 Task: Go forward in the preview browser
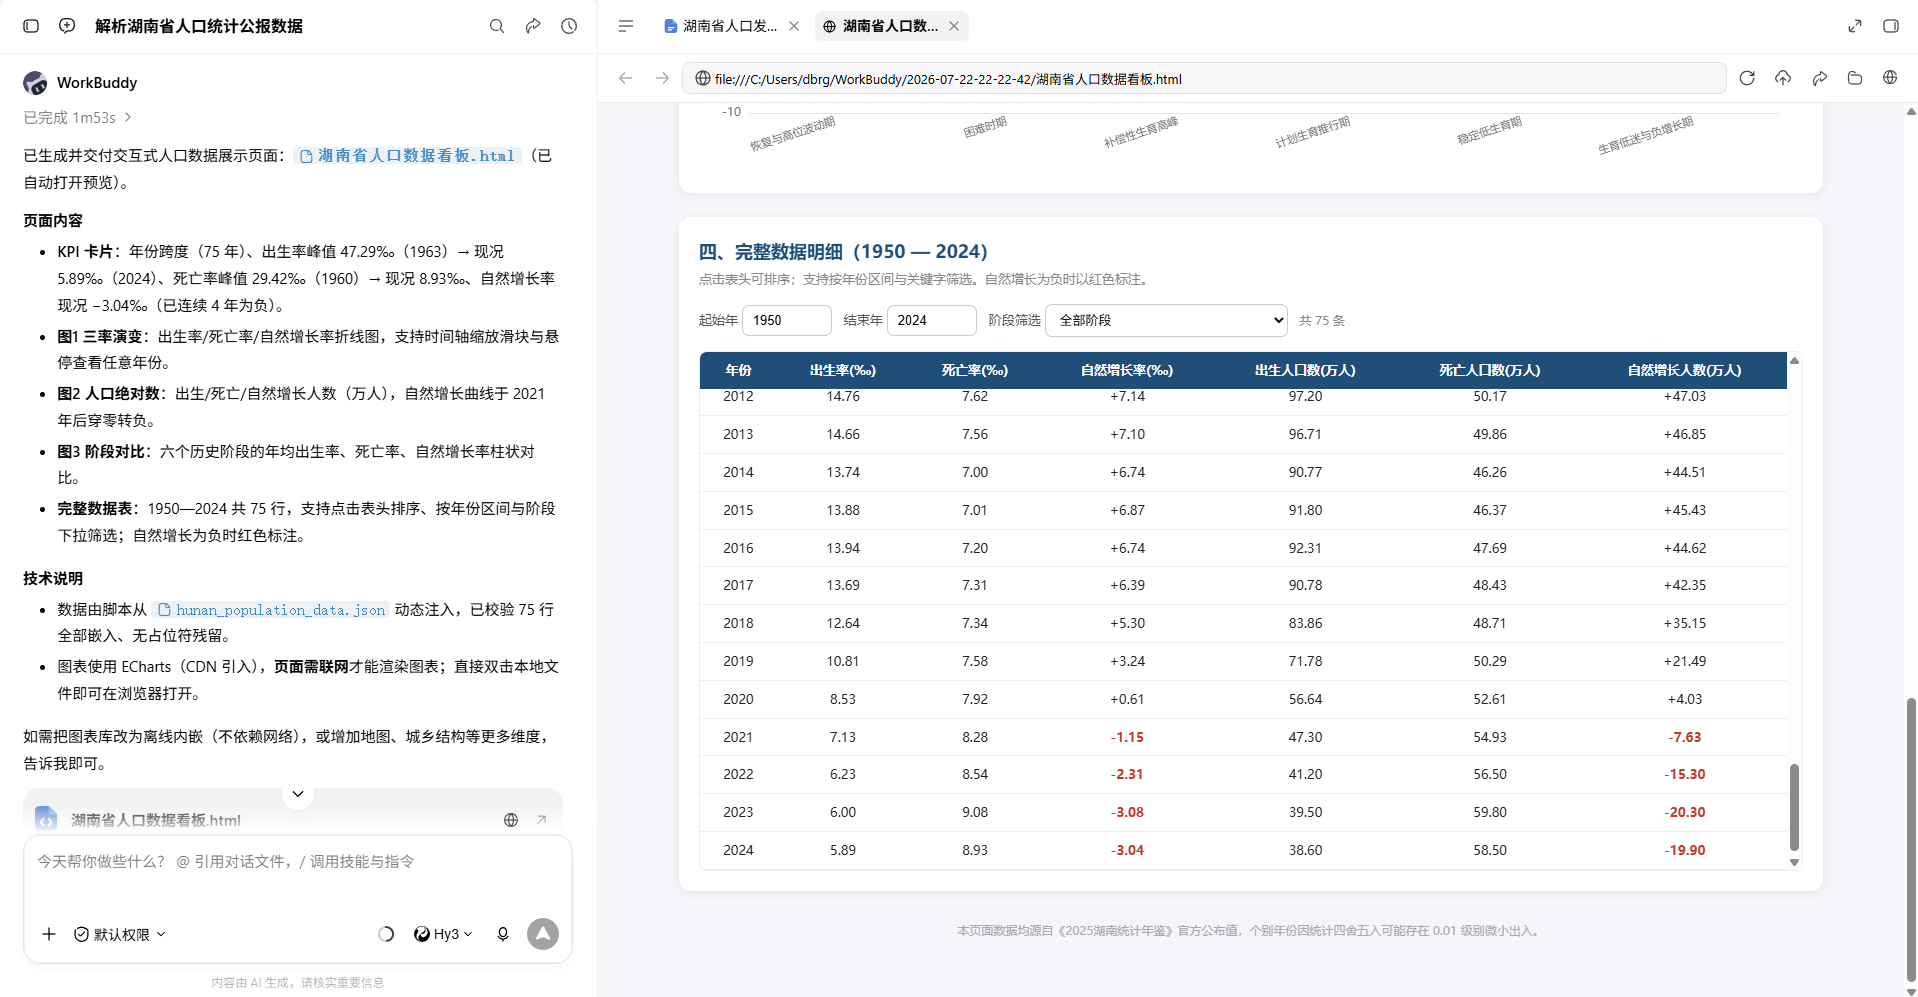(x=662, y=78)
